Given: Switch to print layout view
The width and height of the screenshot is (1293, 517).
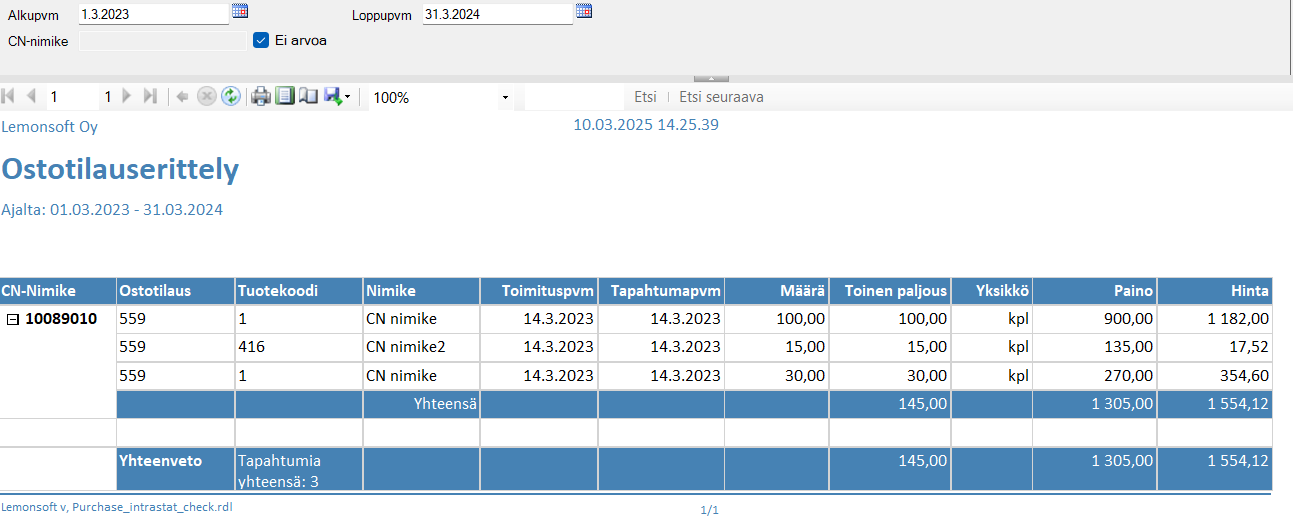Looking at the screenshot, I should click(x=285, y=97).
